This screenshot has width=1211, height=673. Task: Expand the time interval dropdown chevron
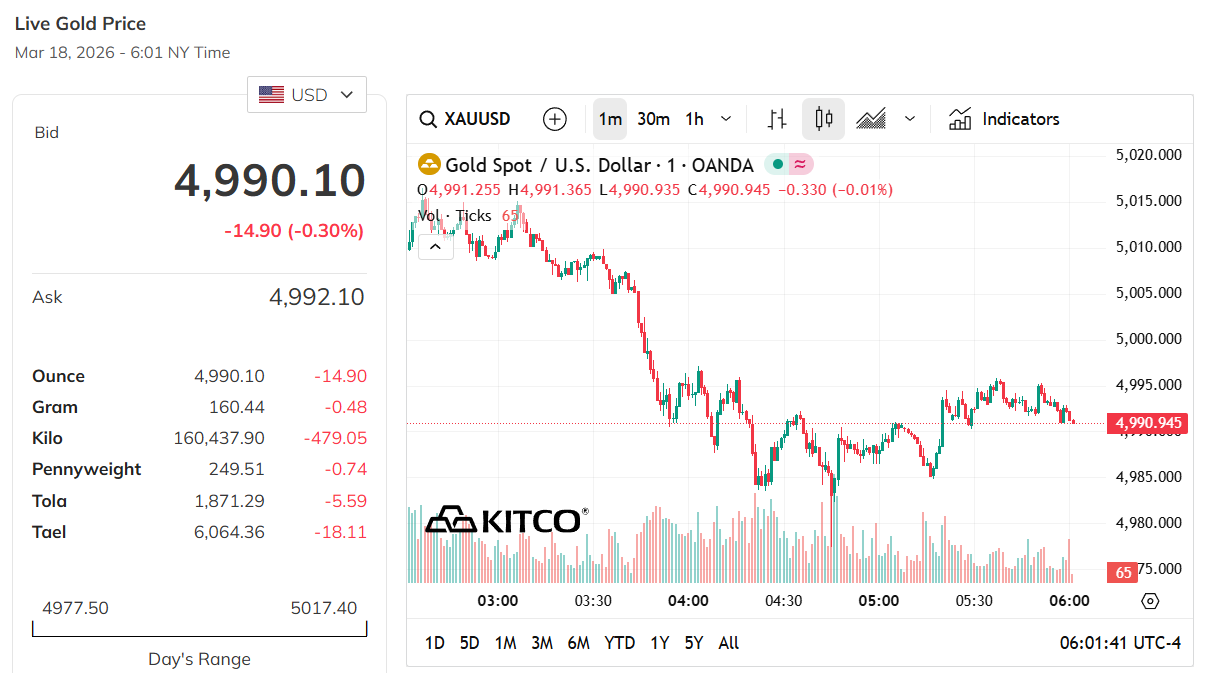pyautogui.click(x=726, y=119)
